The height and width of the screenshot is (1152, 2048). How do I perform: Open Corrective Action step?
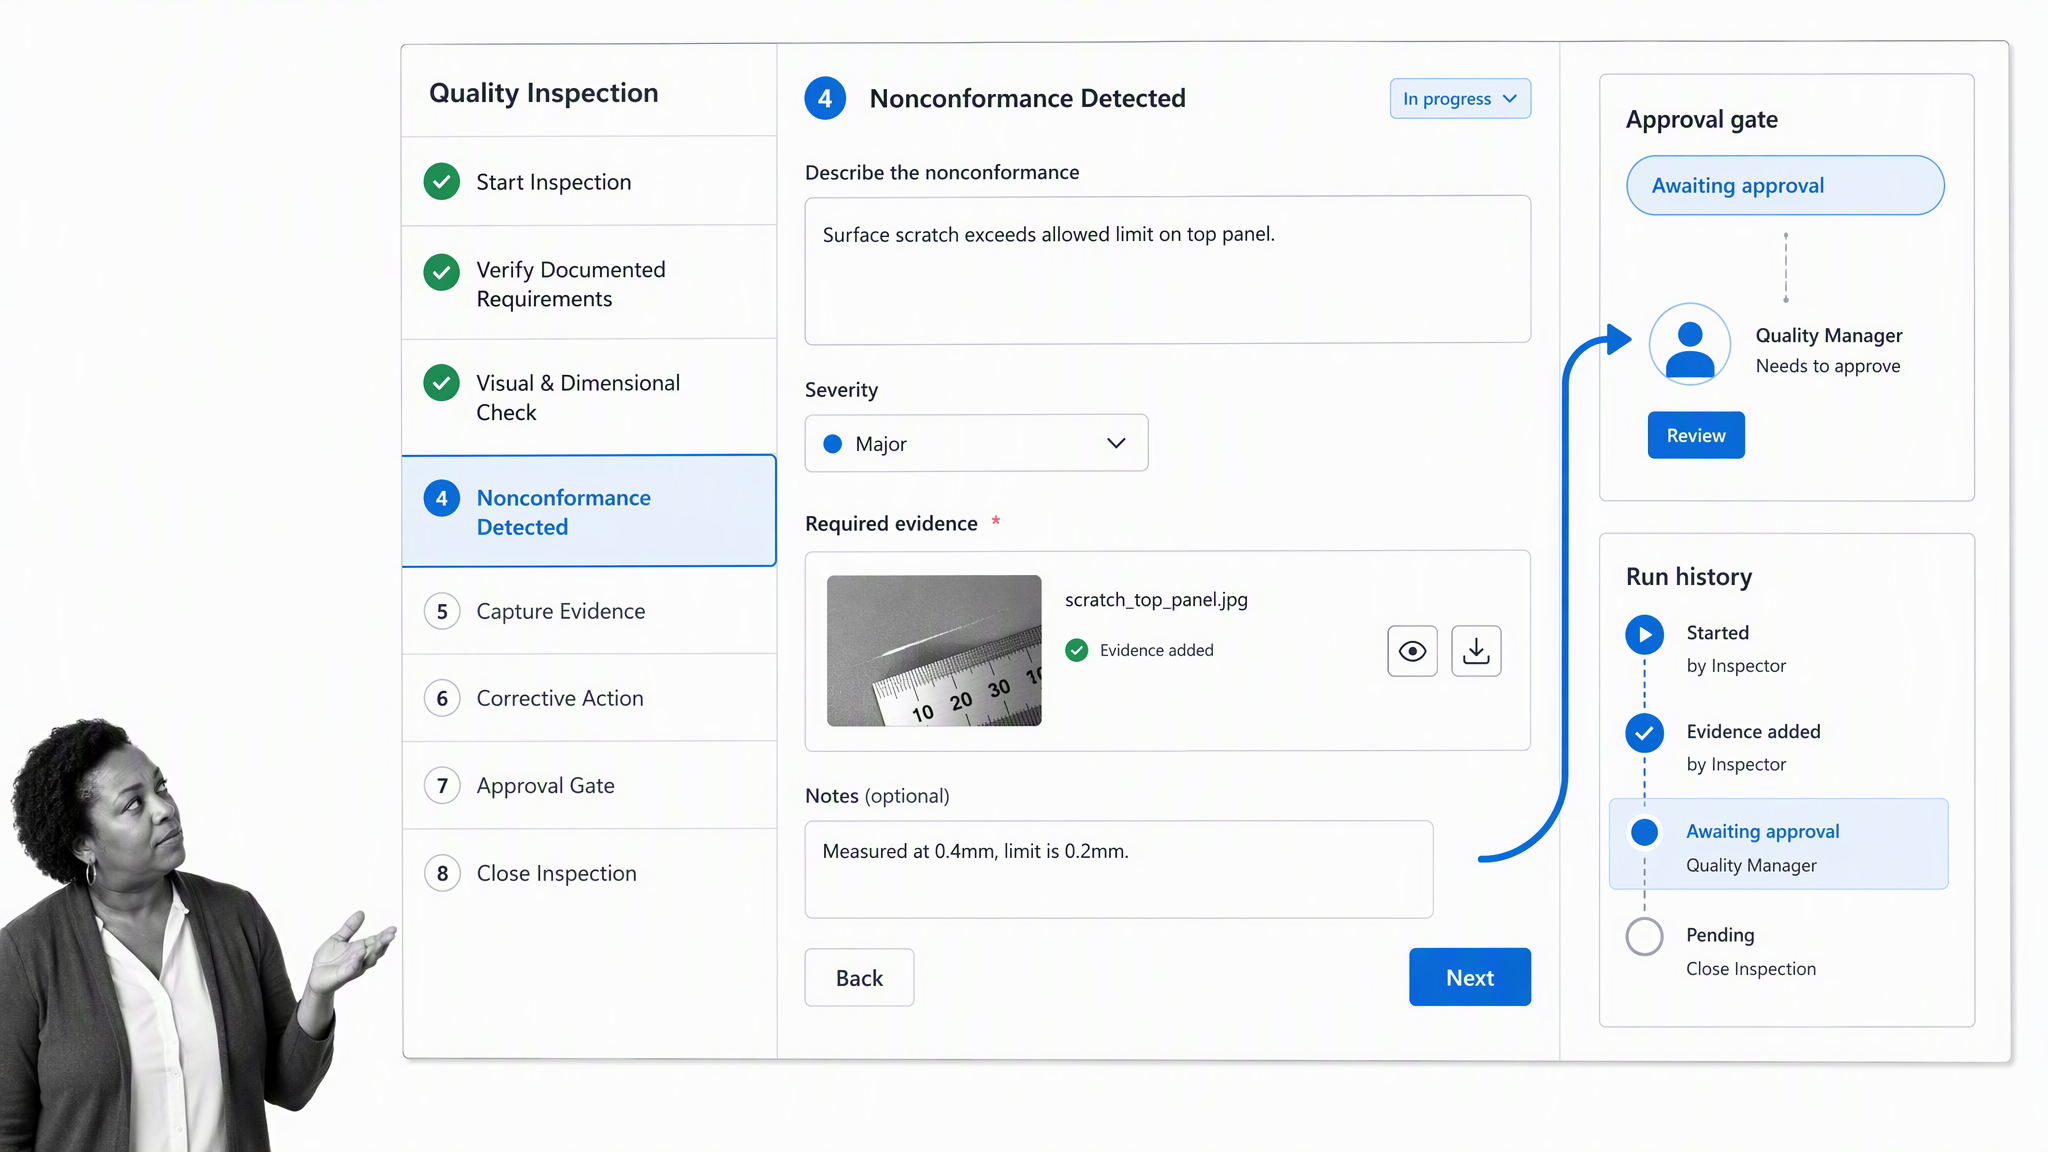point(589,698)
